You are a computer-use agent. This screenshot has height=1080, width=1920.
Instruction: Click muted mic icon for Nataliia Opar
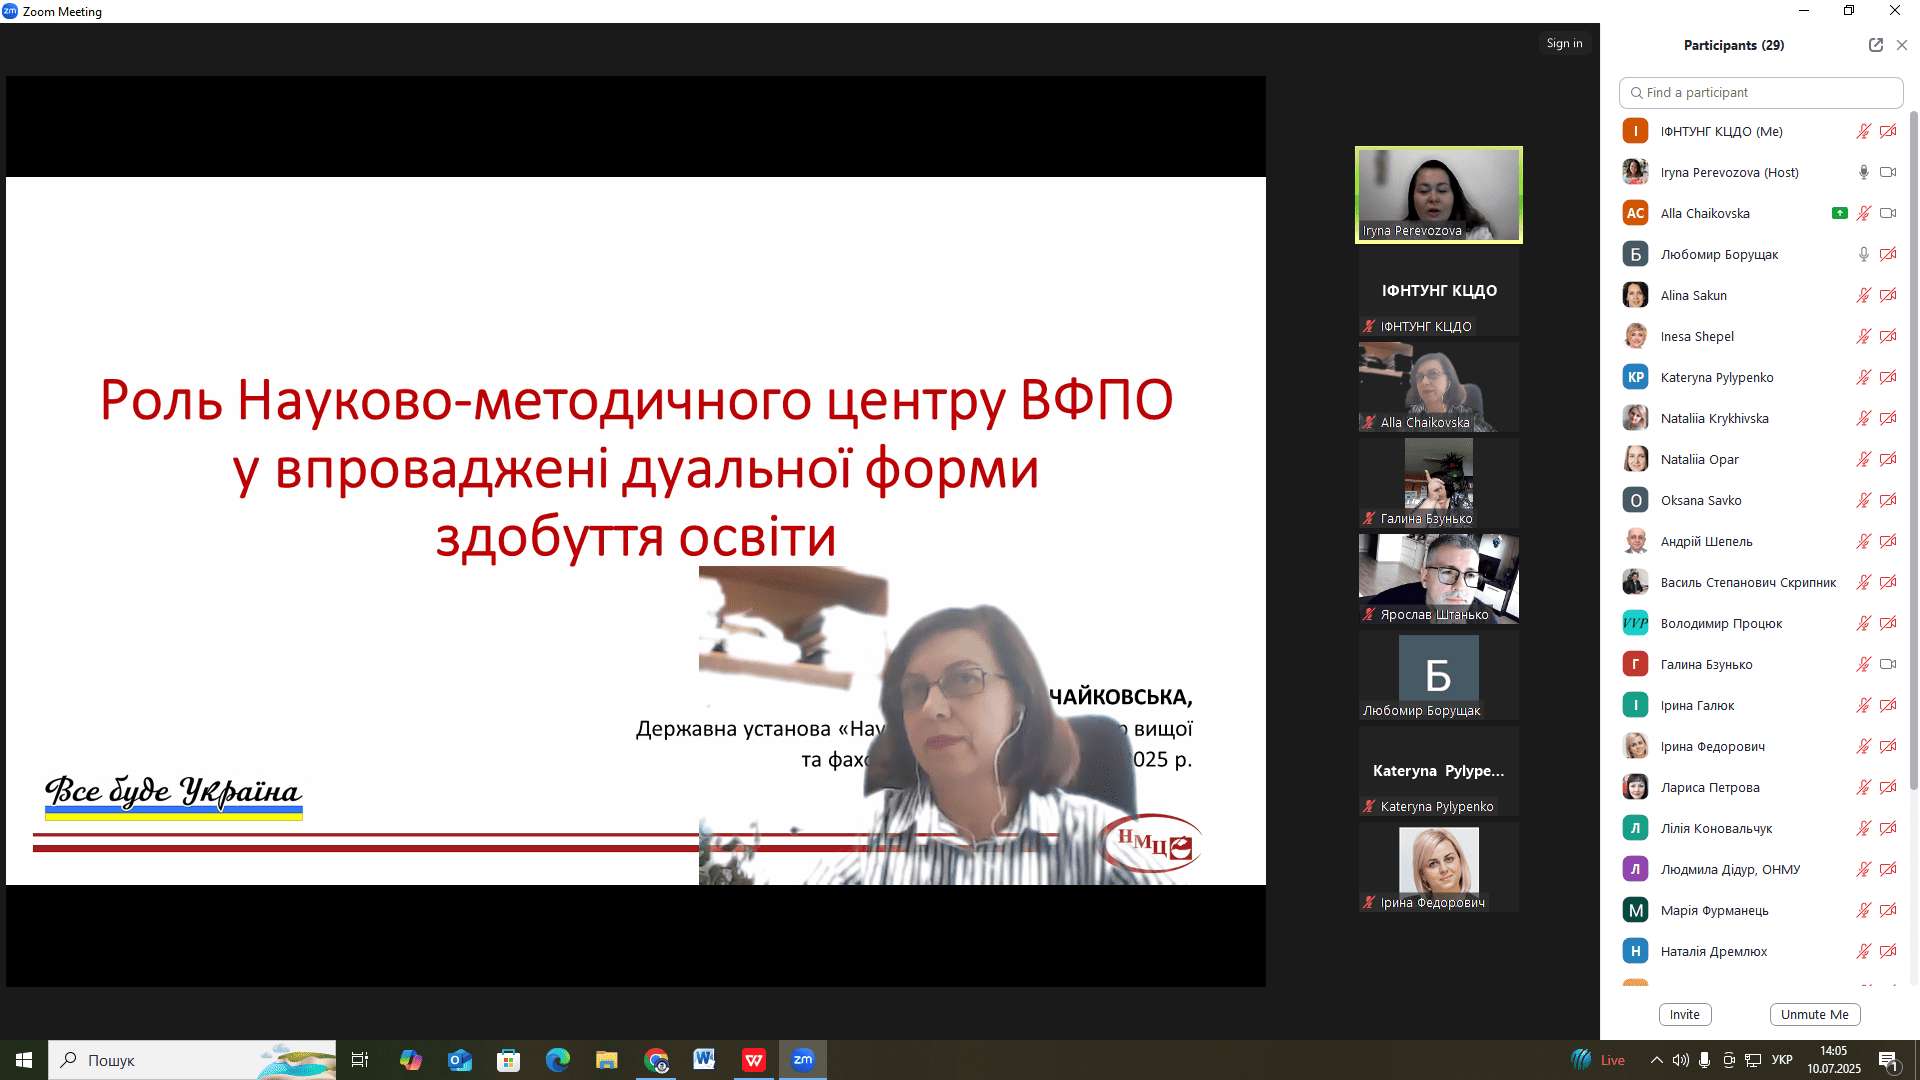coord(1863,459)
